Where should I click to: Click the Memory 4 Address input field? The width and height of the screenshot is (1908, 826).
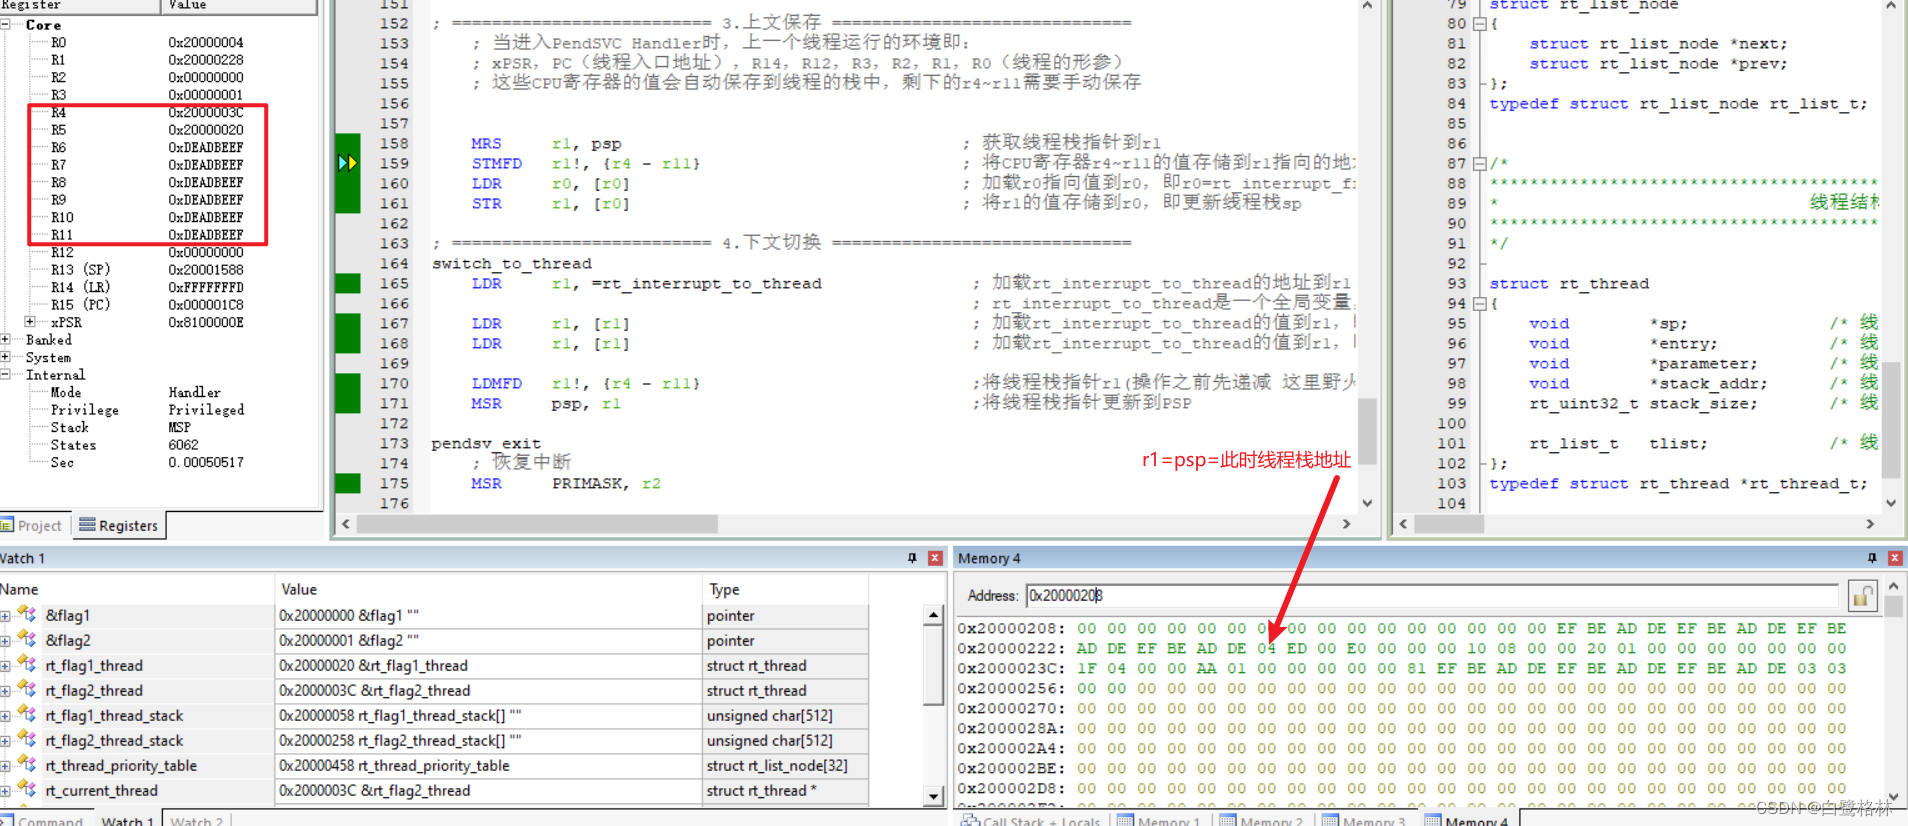pos(1432,596)
